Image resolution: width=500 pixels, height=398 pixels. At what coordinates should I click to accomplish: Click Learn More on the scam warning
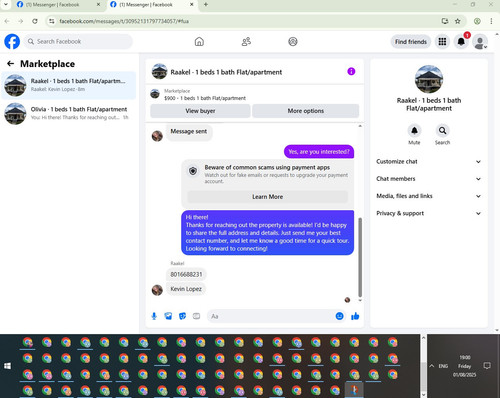tap(267, 197)
